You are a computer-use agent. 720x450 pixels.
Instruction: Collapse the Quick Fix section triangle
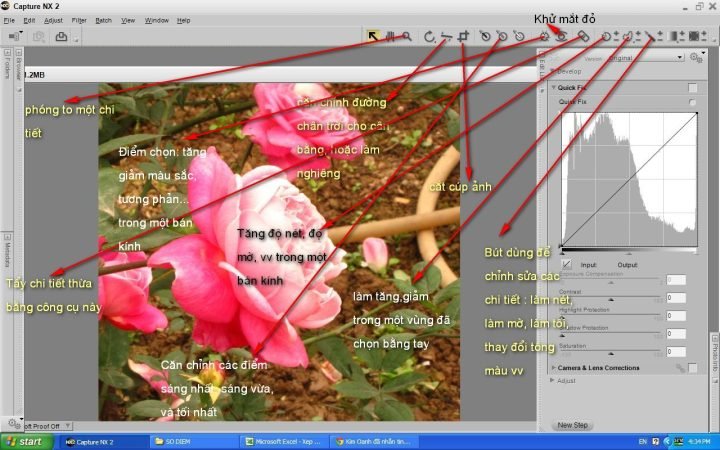click(x=554, y=87)
